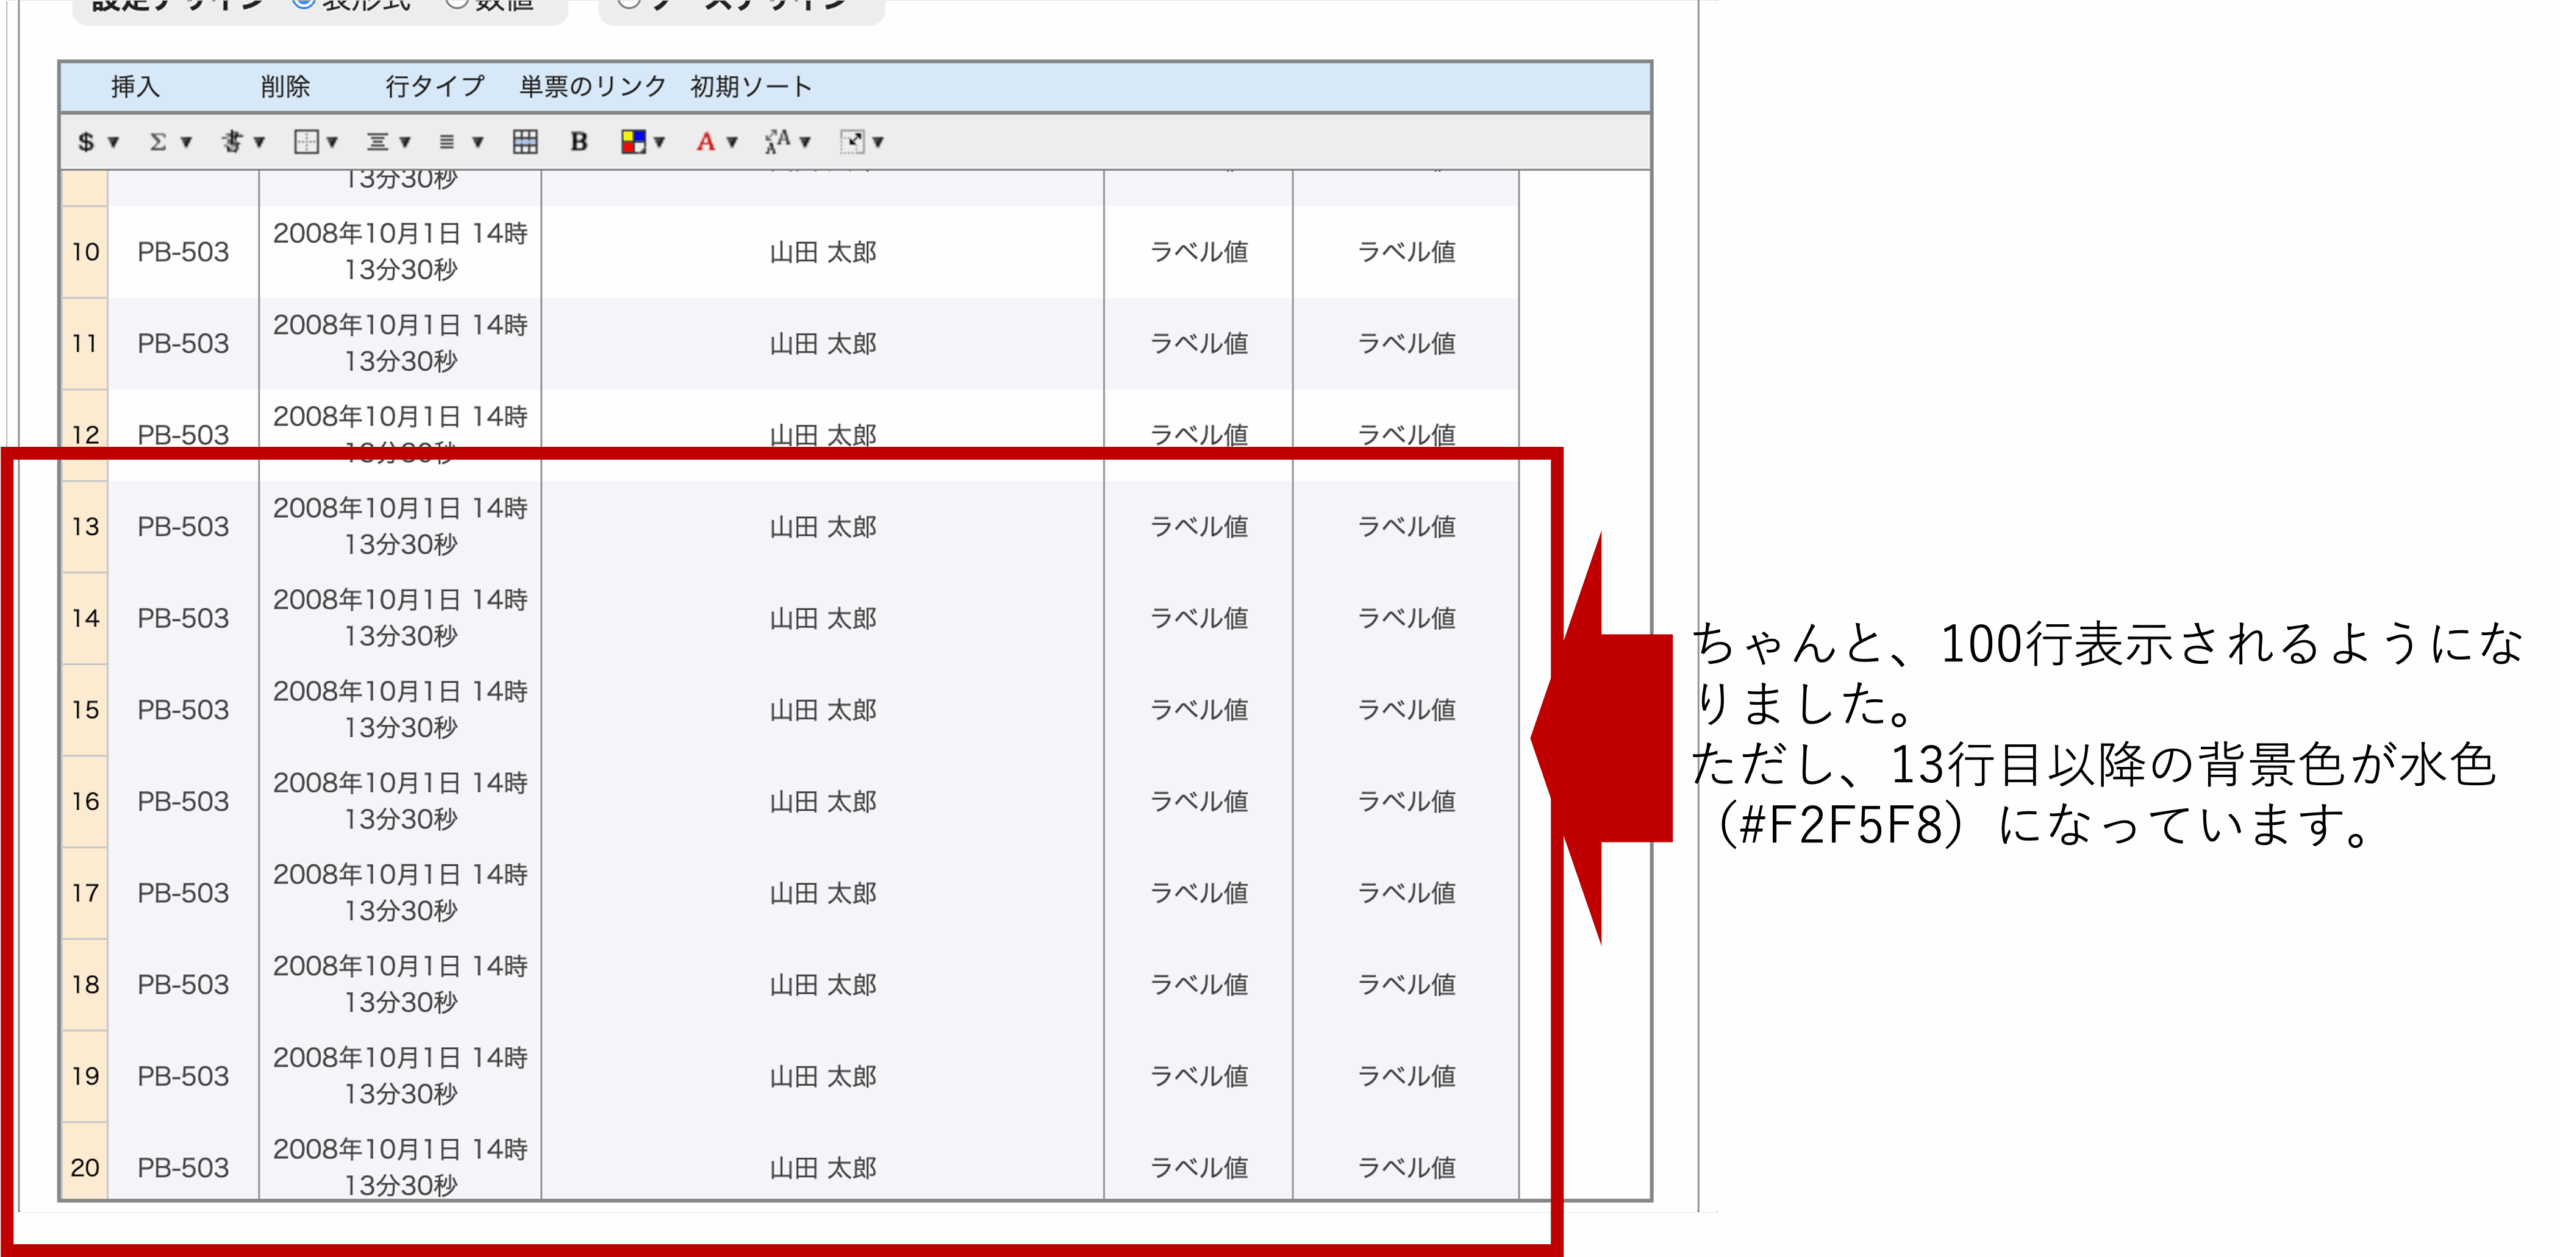Image resolution: width=2560 pixels, height=1257 pixels.
Task: Click the PB-503 cell in row 17
Action: (183, 893)
